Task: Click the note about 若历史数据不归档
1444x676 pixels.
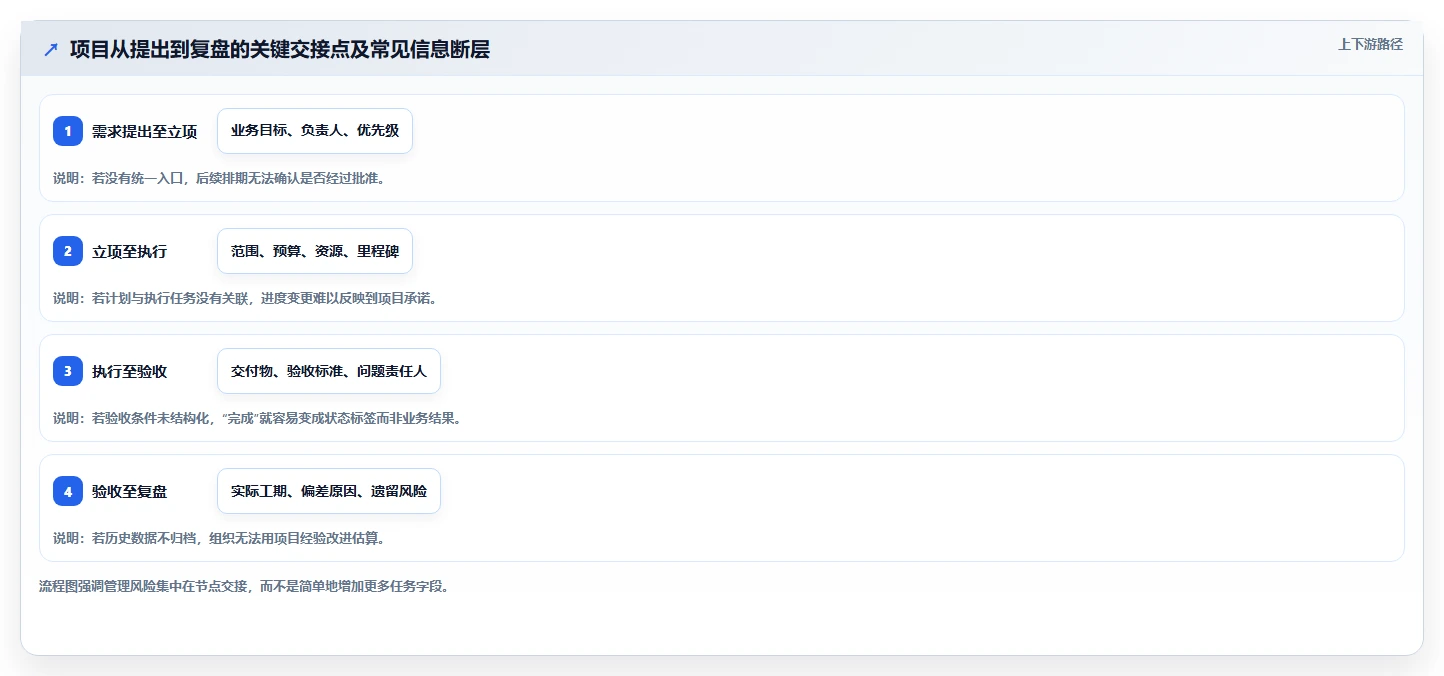Action: tap(219, 538)
